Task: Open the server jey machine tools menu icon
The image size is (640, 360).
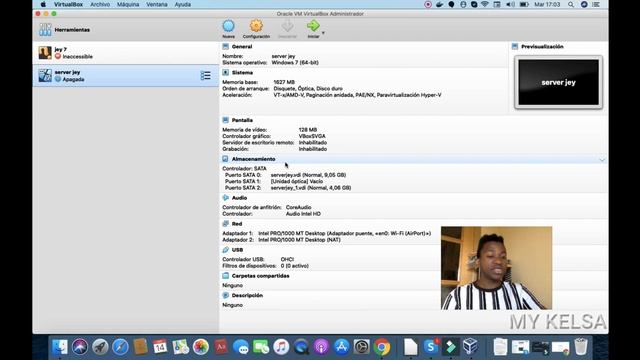Action: click(206, 76)
